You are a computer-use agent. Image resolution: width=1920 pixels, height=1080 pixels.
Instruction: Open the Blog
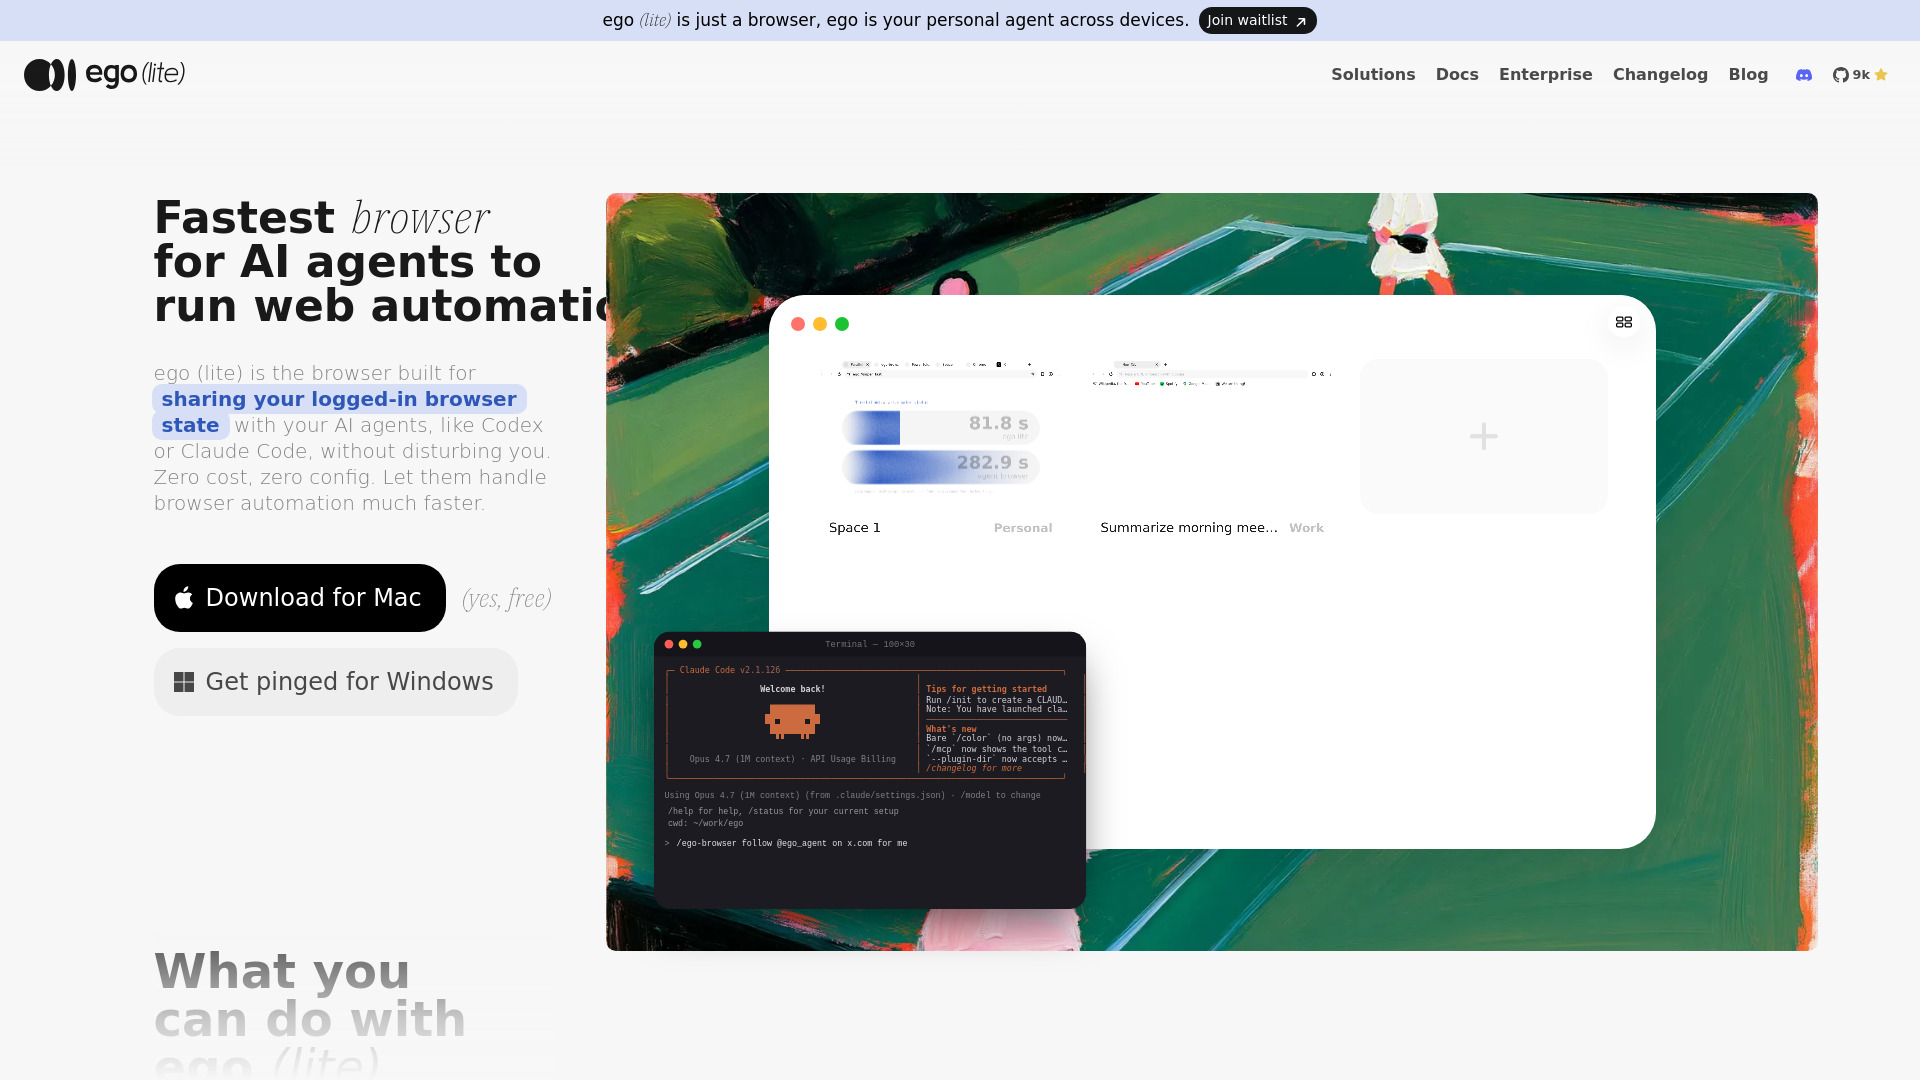coord(1748,75)
